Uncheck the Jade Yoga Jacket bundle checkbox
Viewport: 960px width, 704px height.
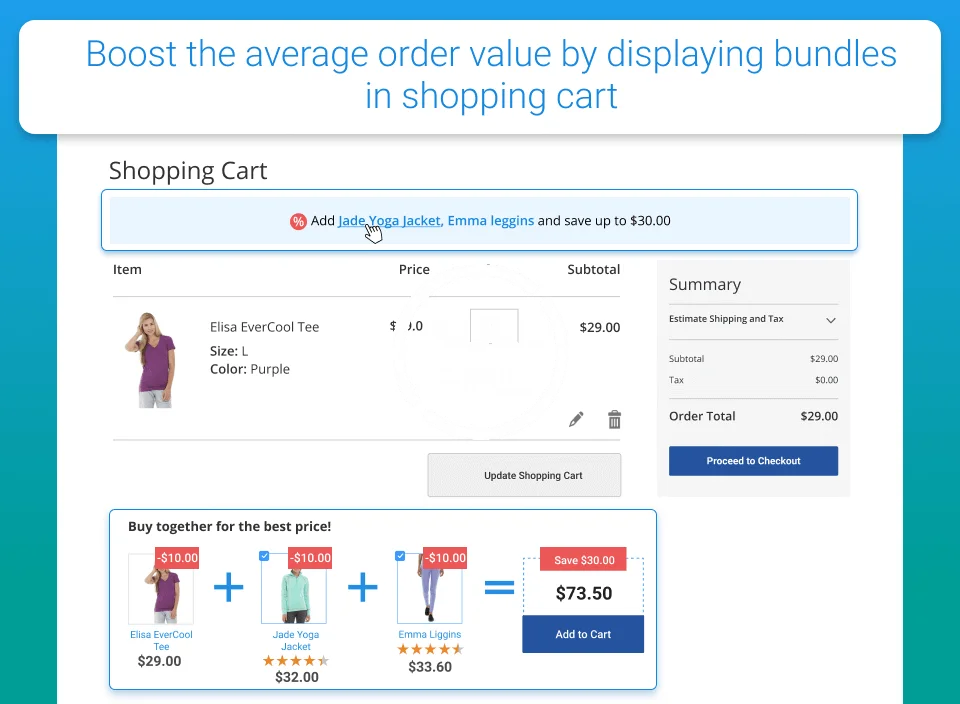tap(265, 556)
